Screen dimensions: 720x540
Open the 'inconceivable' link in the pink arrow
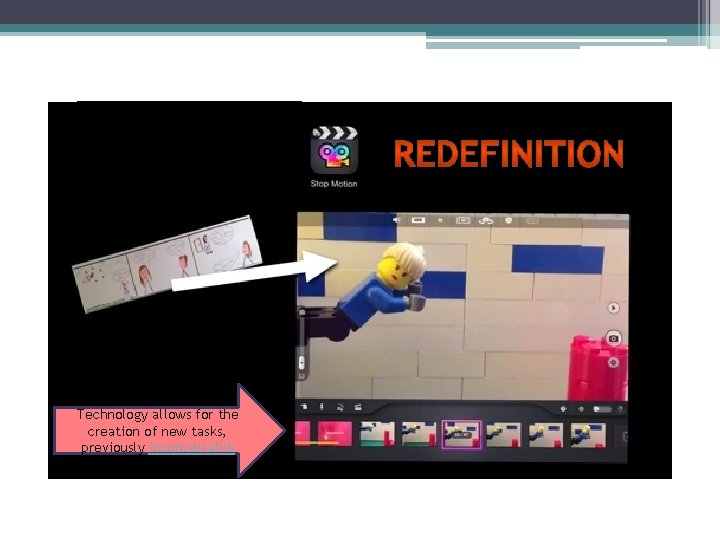tap(192, 447)
